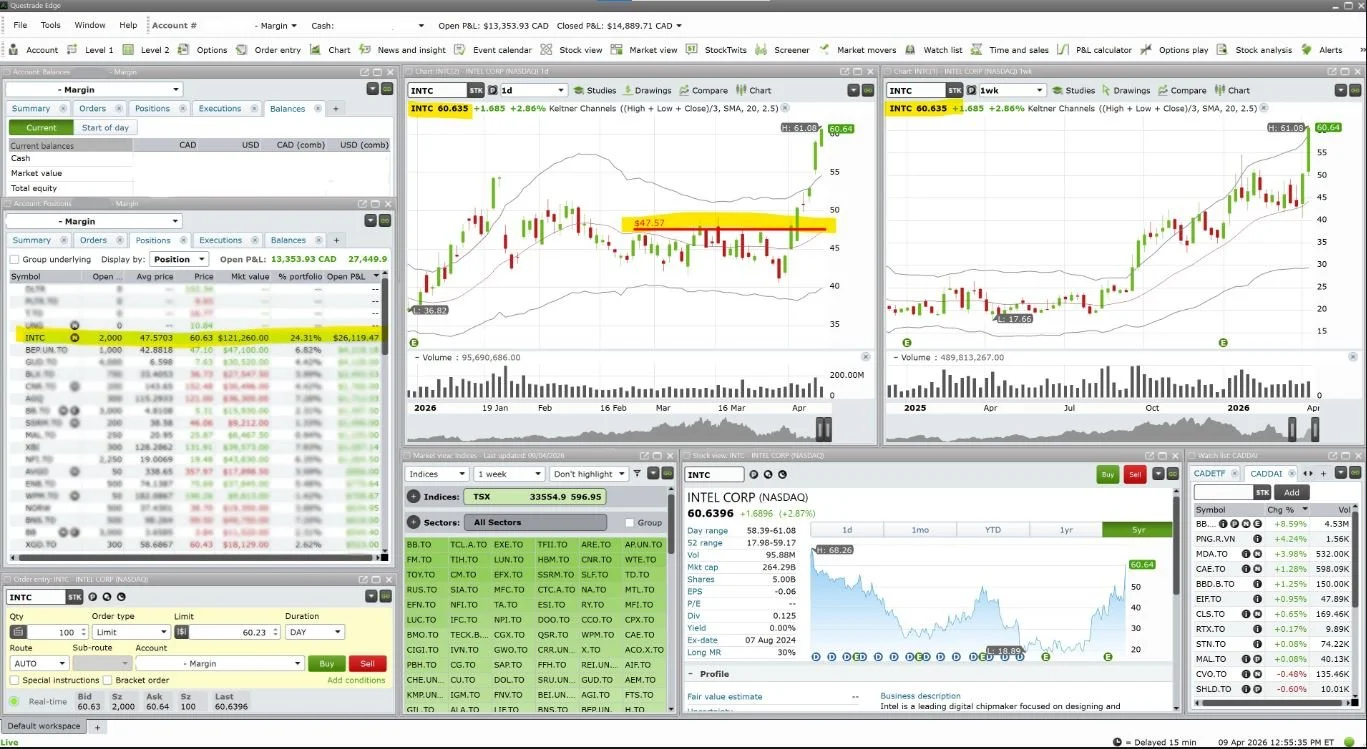Open Market movers from the toolbar
Viewport: 1367px width, 749px height.
pos(857,50)
